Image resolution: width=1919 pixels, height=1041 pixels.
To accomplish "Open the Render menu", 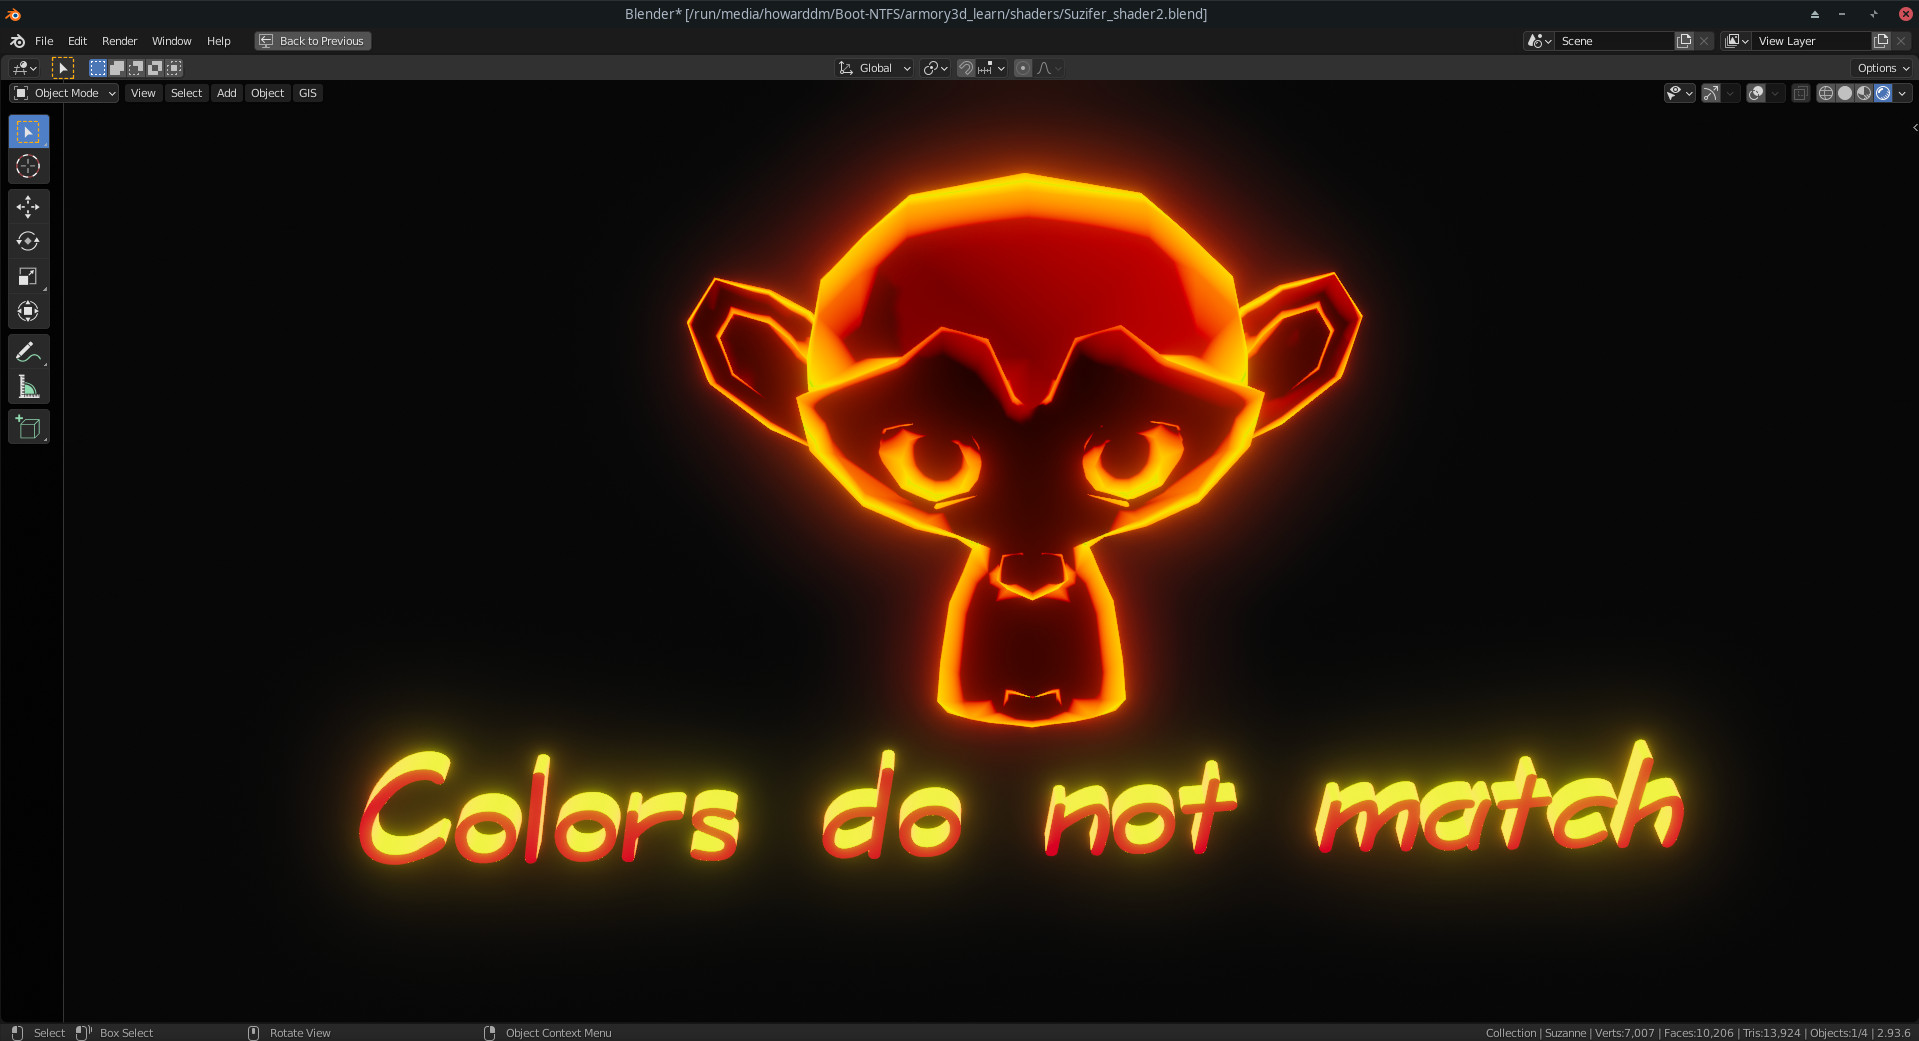I will tap(119, 41).
